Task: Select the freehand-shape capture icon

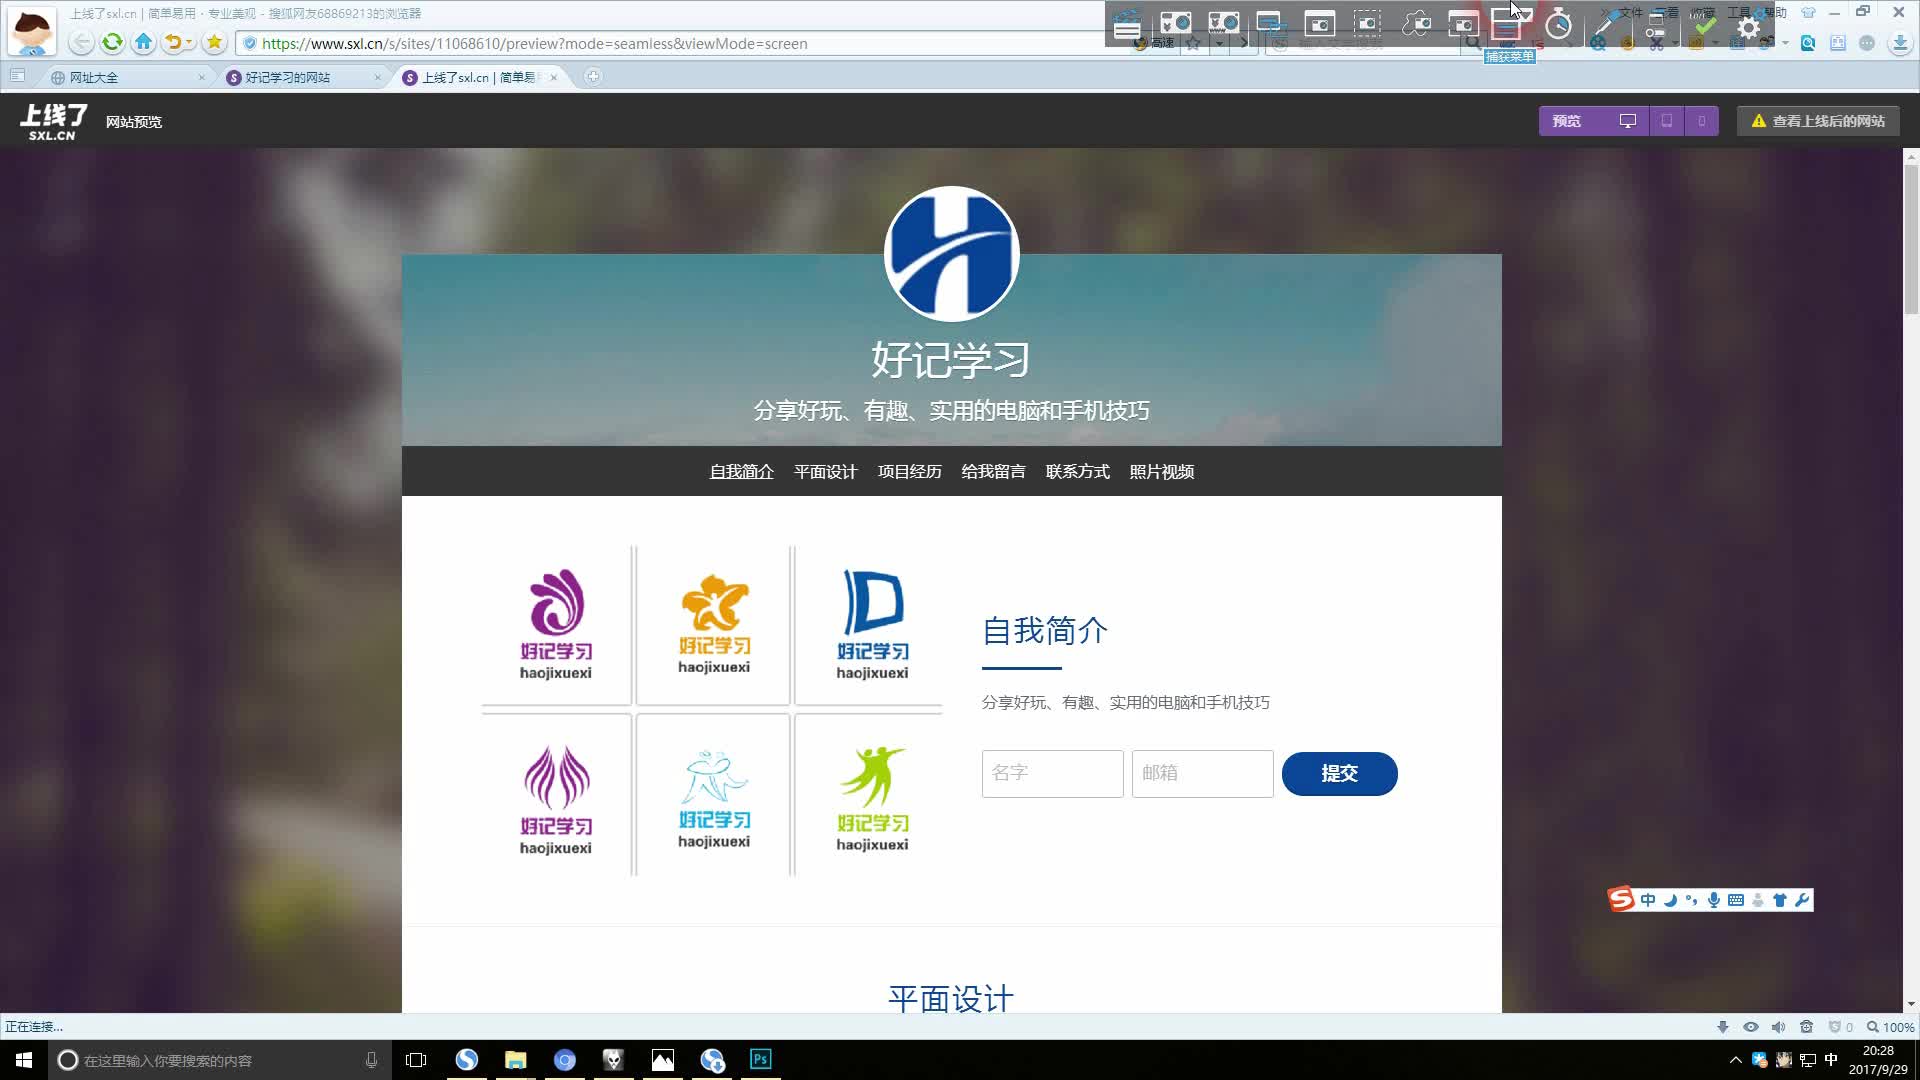Action: (x=1416, y=22)
